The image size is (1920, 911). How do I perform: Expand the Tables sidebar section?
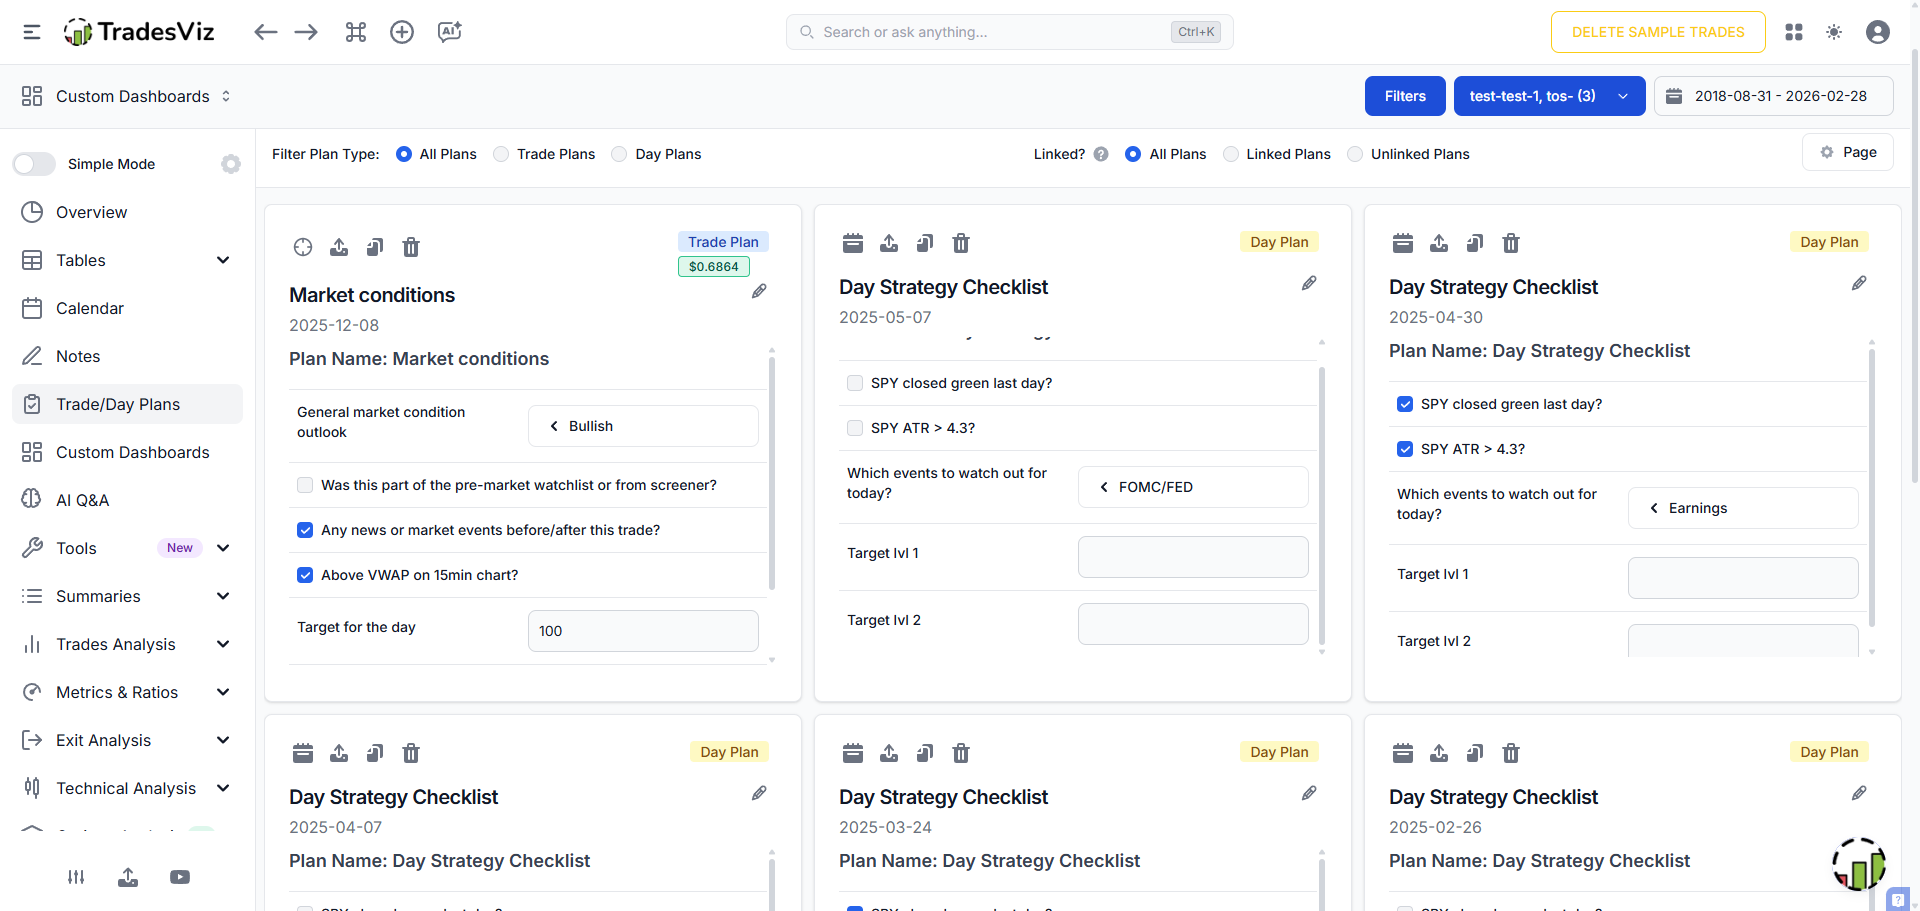tap(223, 260)
